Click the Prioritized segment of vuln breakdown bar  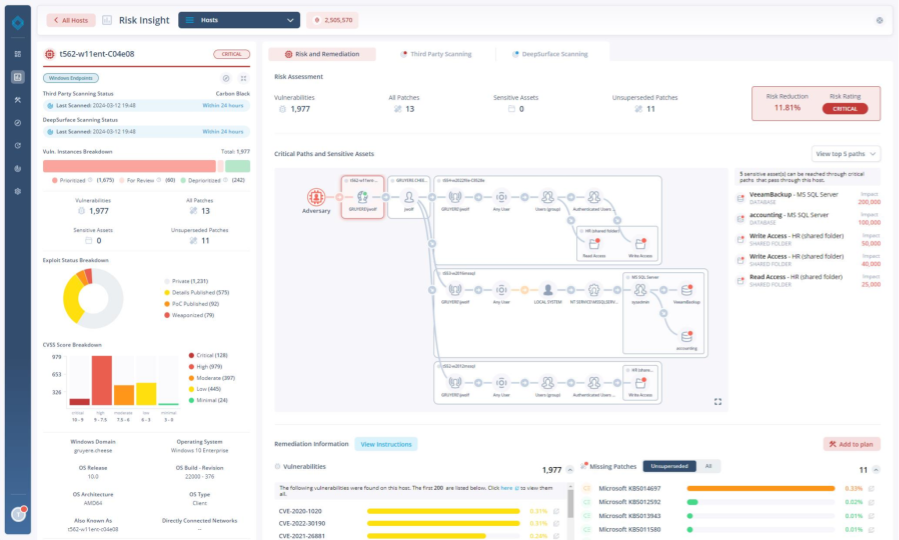tap(129, 166)
